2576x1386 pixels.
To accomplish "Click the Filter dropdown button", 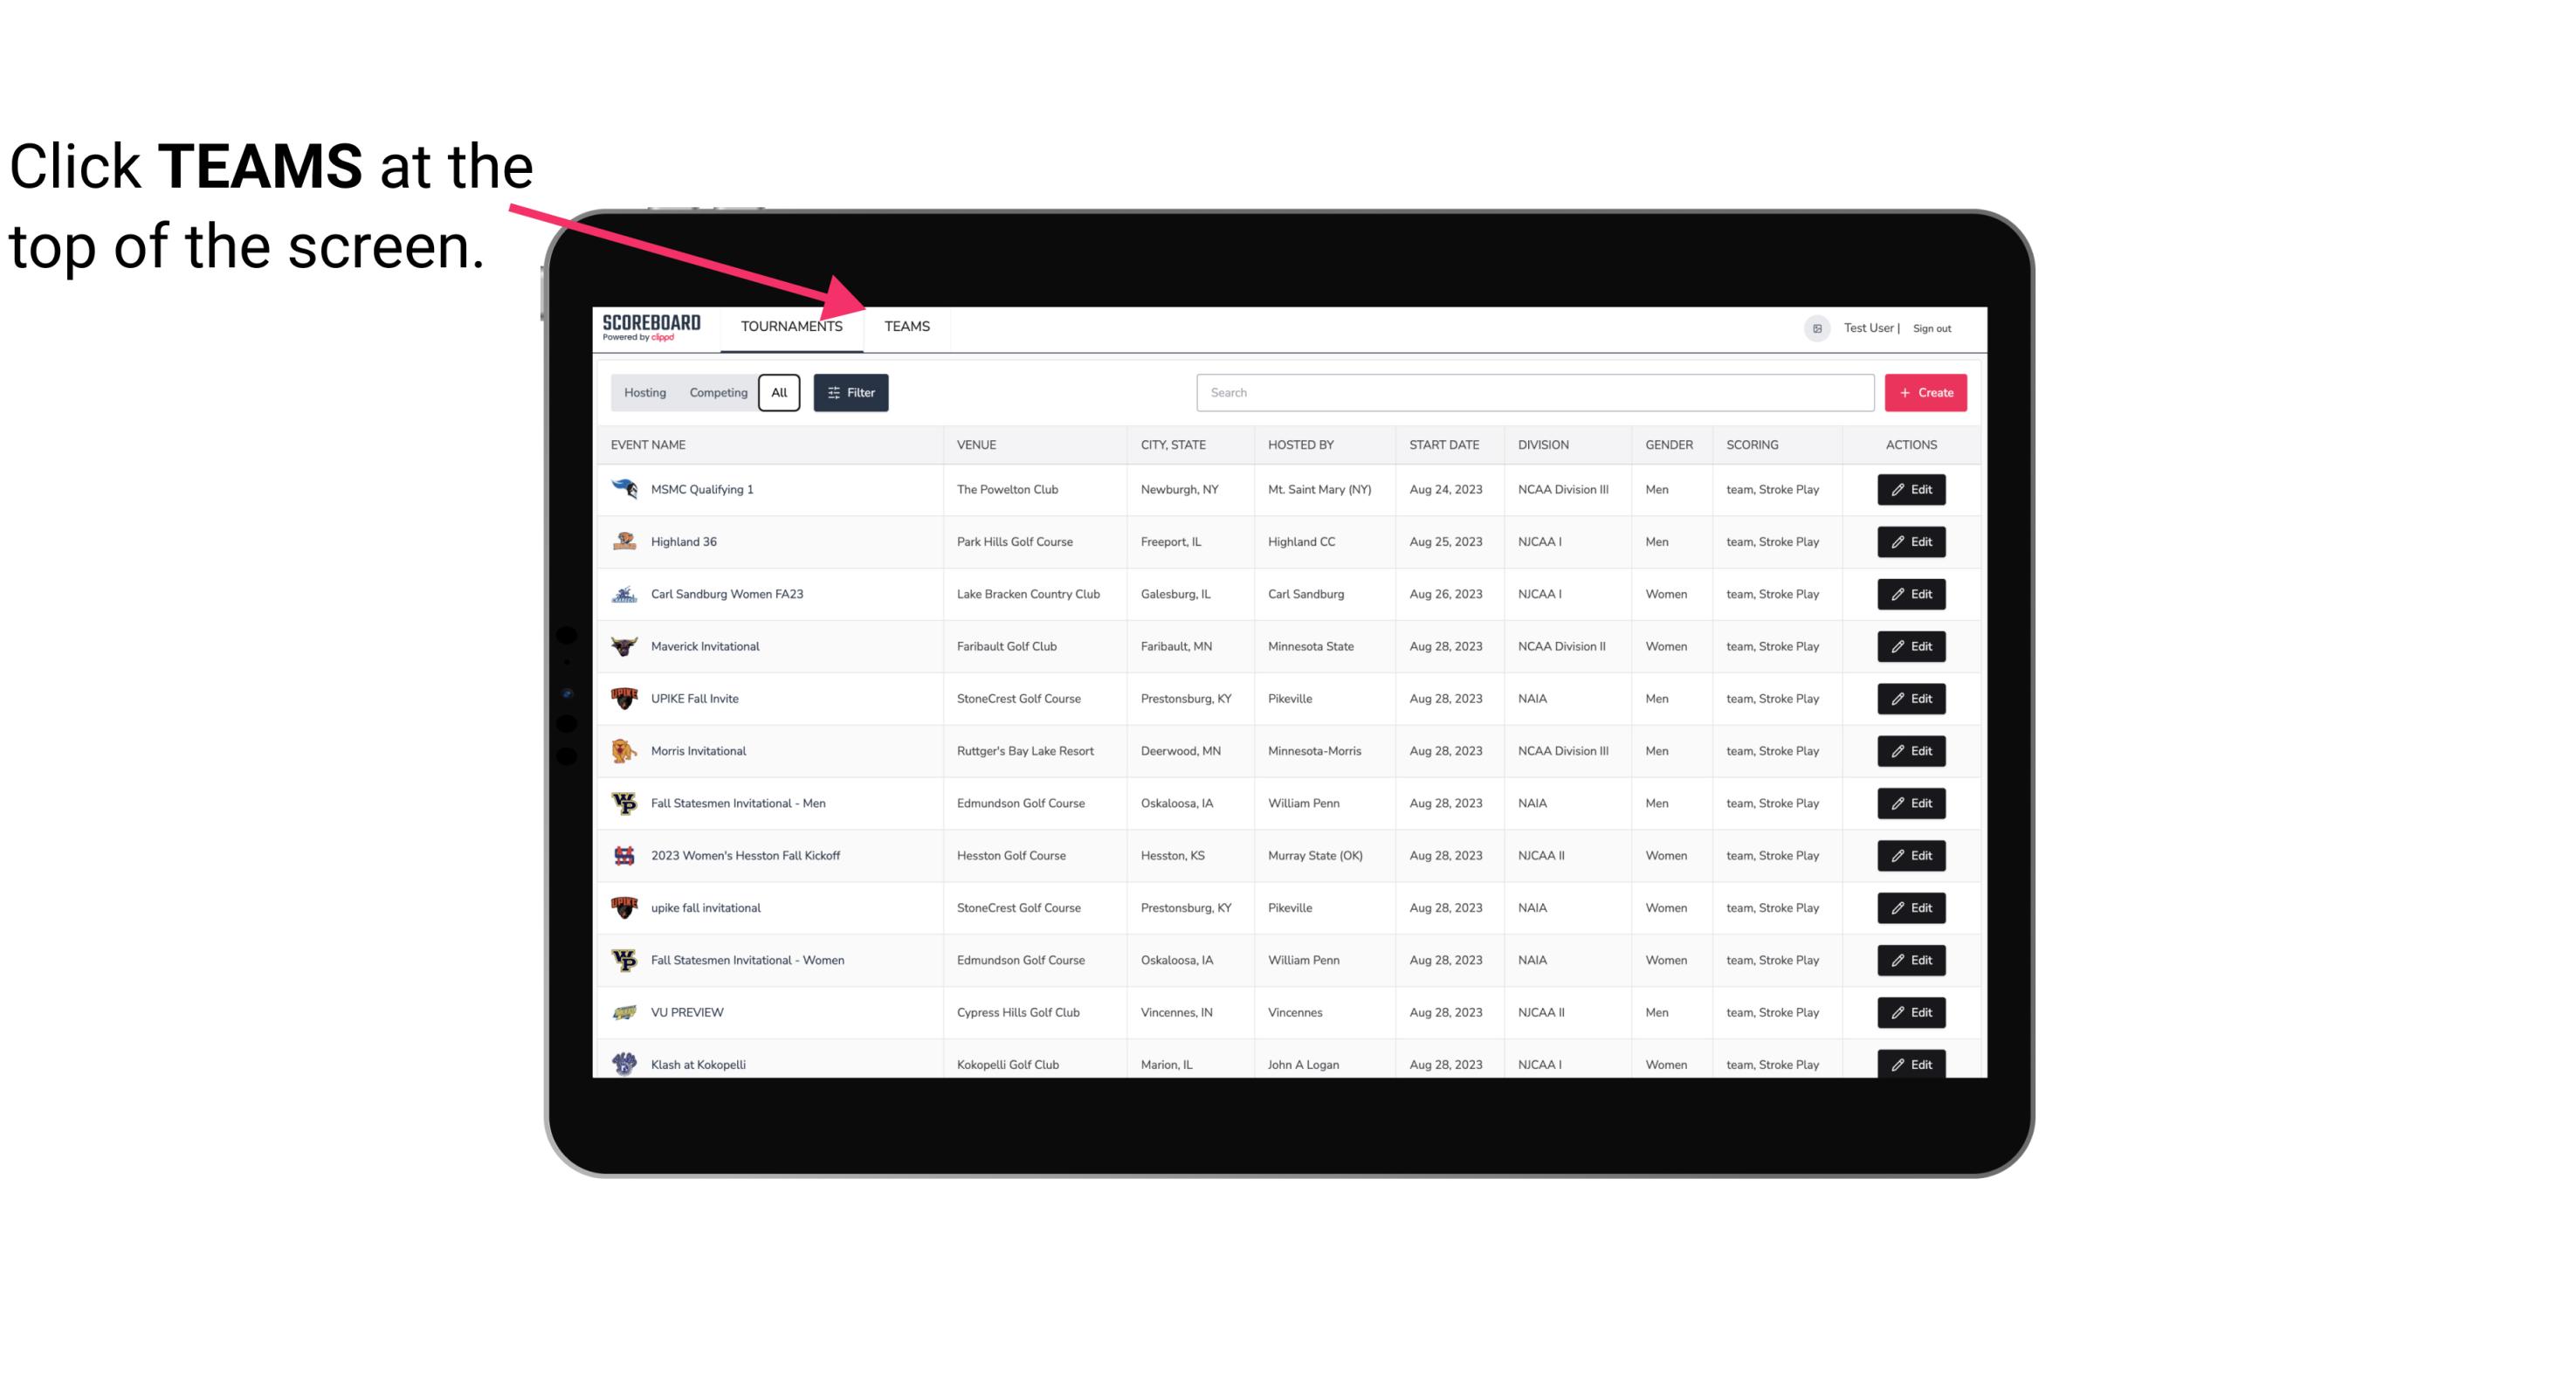I will pyautogui.click(x=850, y=393).
